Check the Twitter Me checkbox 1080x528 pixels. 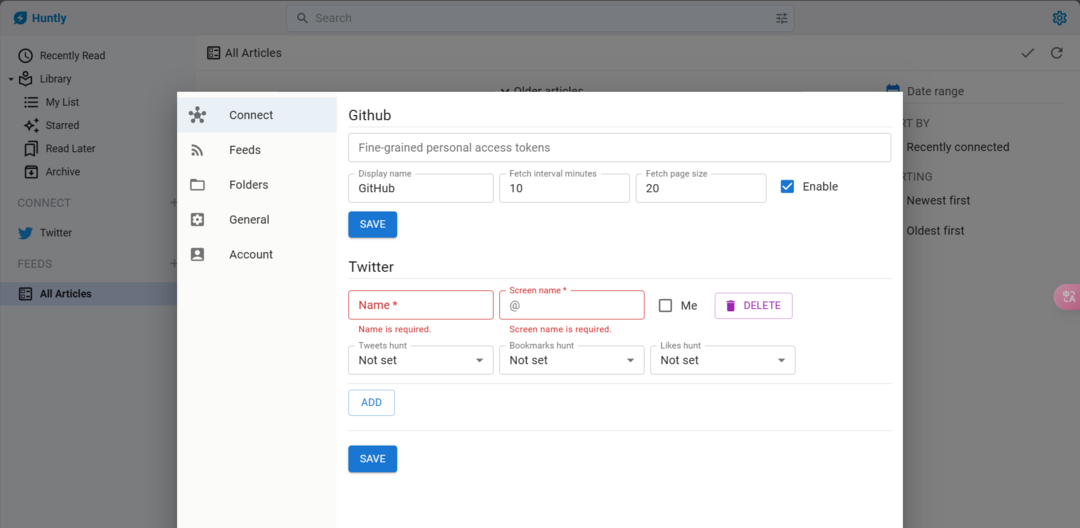click(x=665, y=306)
